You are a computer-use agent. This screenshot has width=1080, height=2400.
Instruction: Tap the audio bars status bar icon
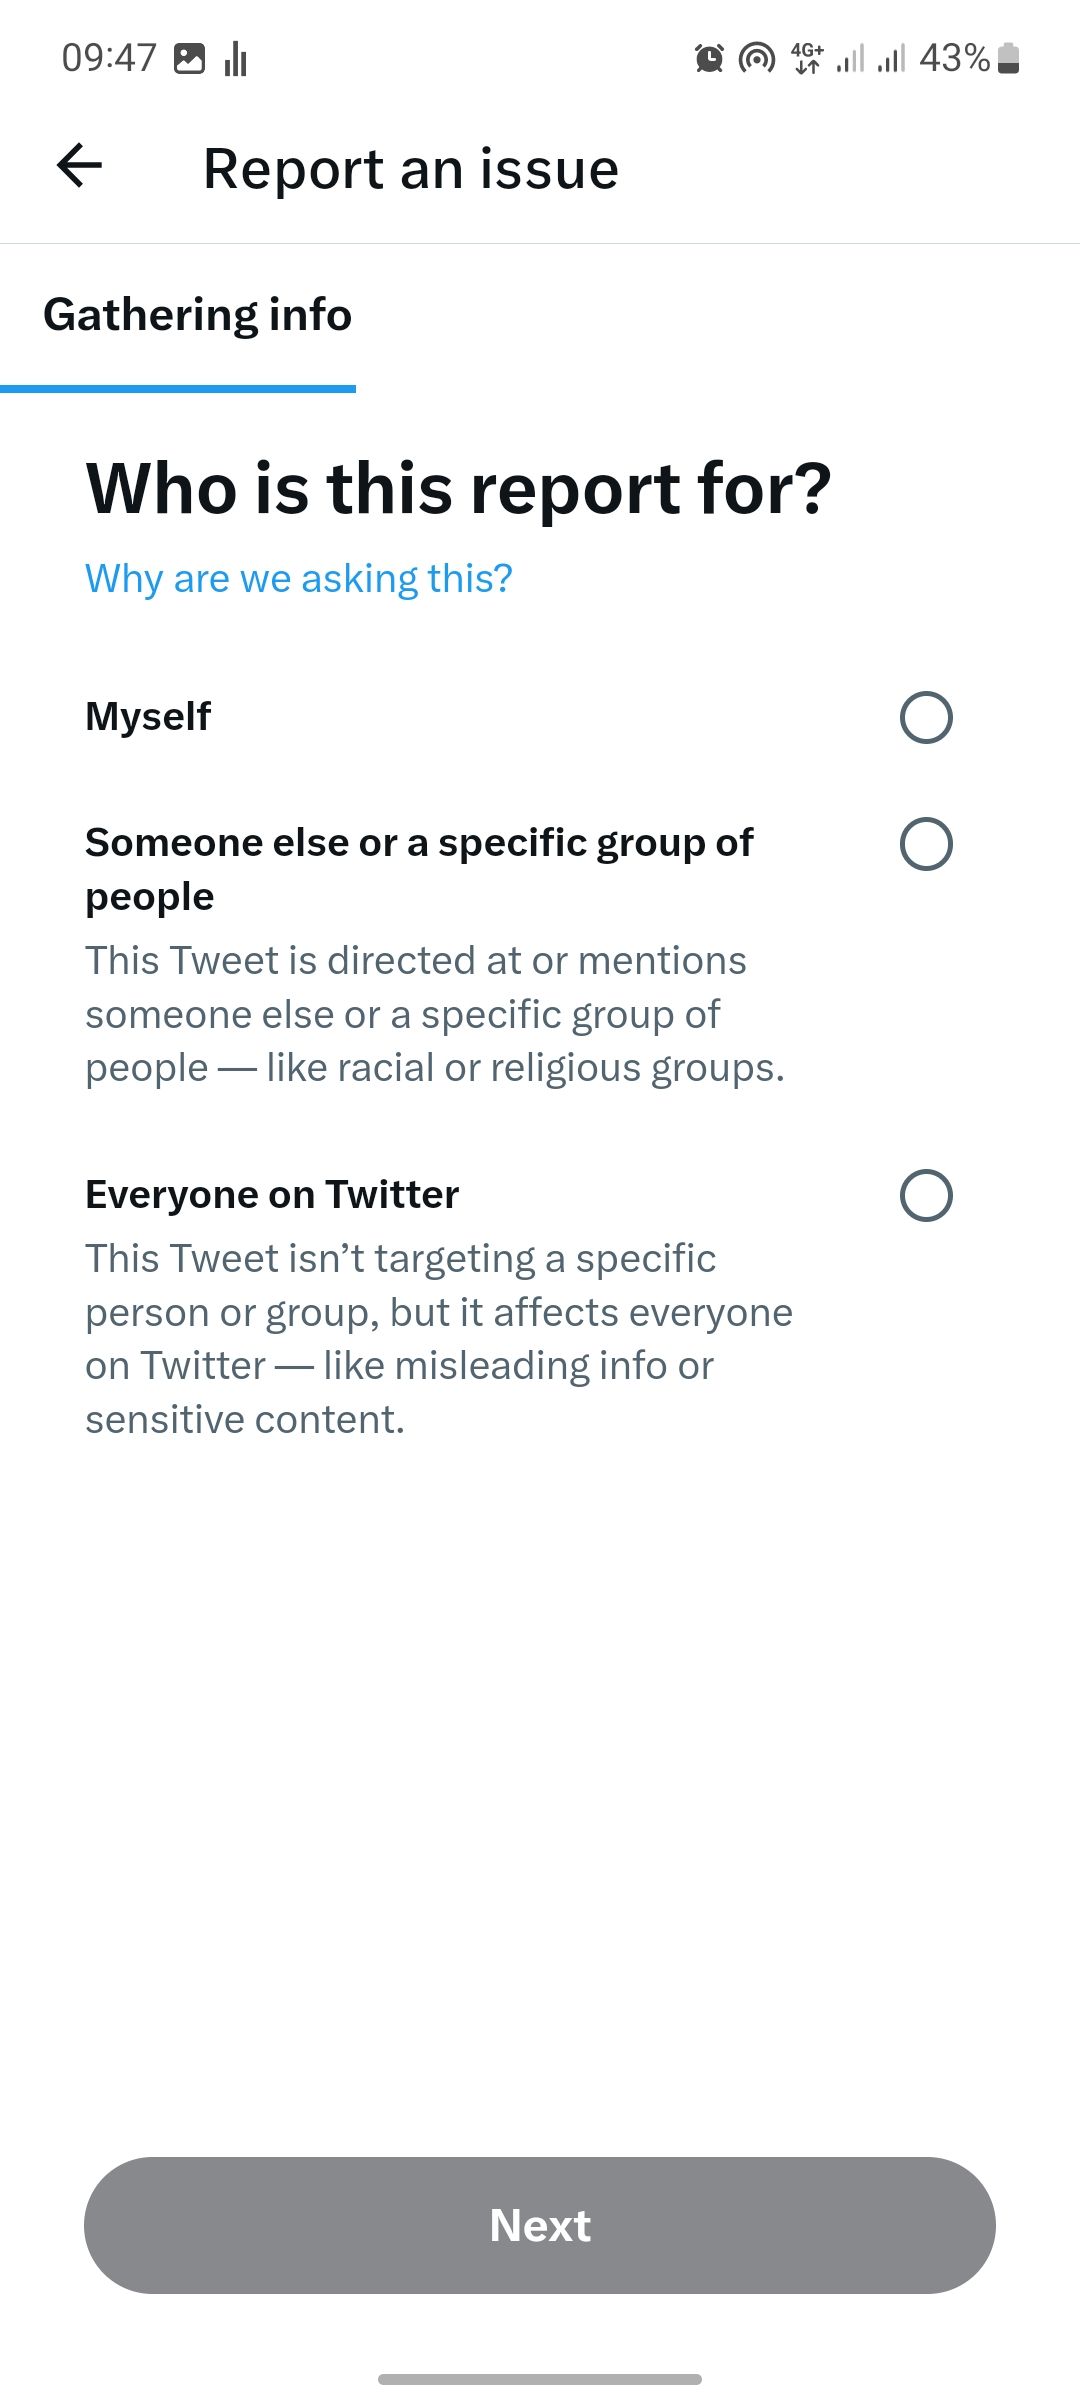point(236,59)
